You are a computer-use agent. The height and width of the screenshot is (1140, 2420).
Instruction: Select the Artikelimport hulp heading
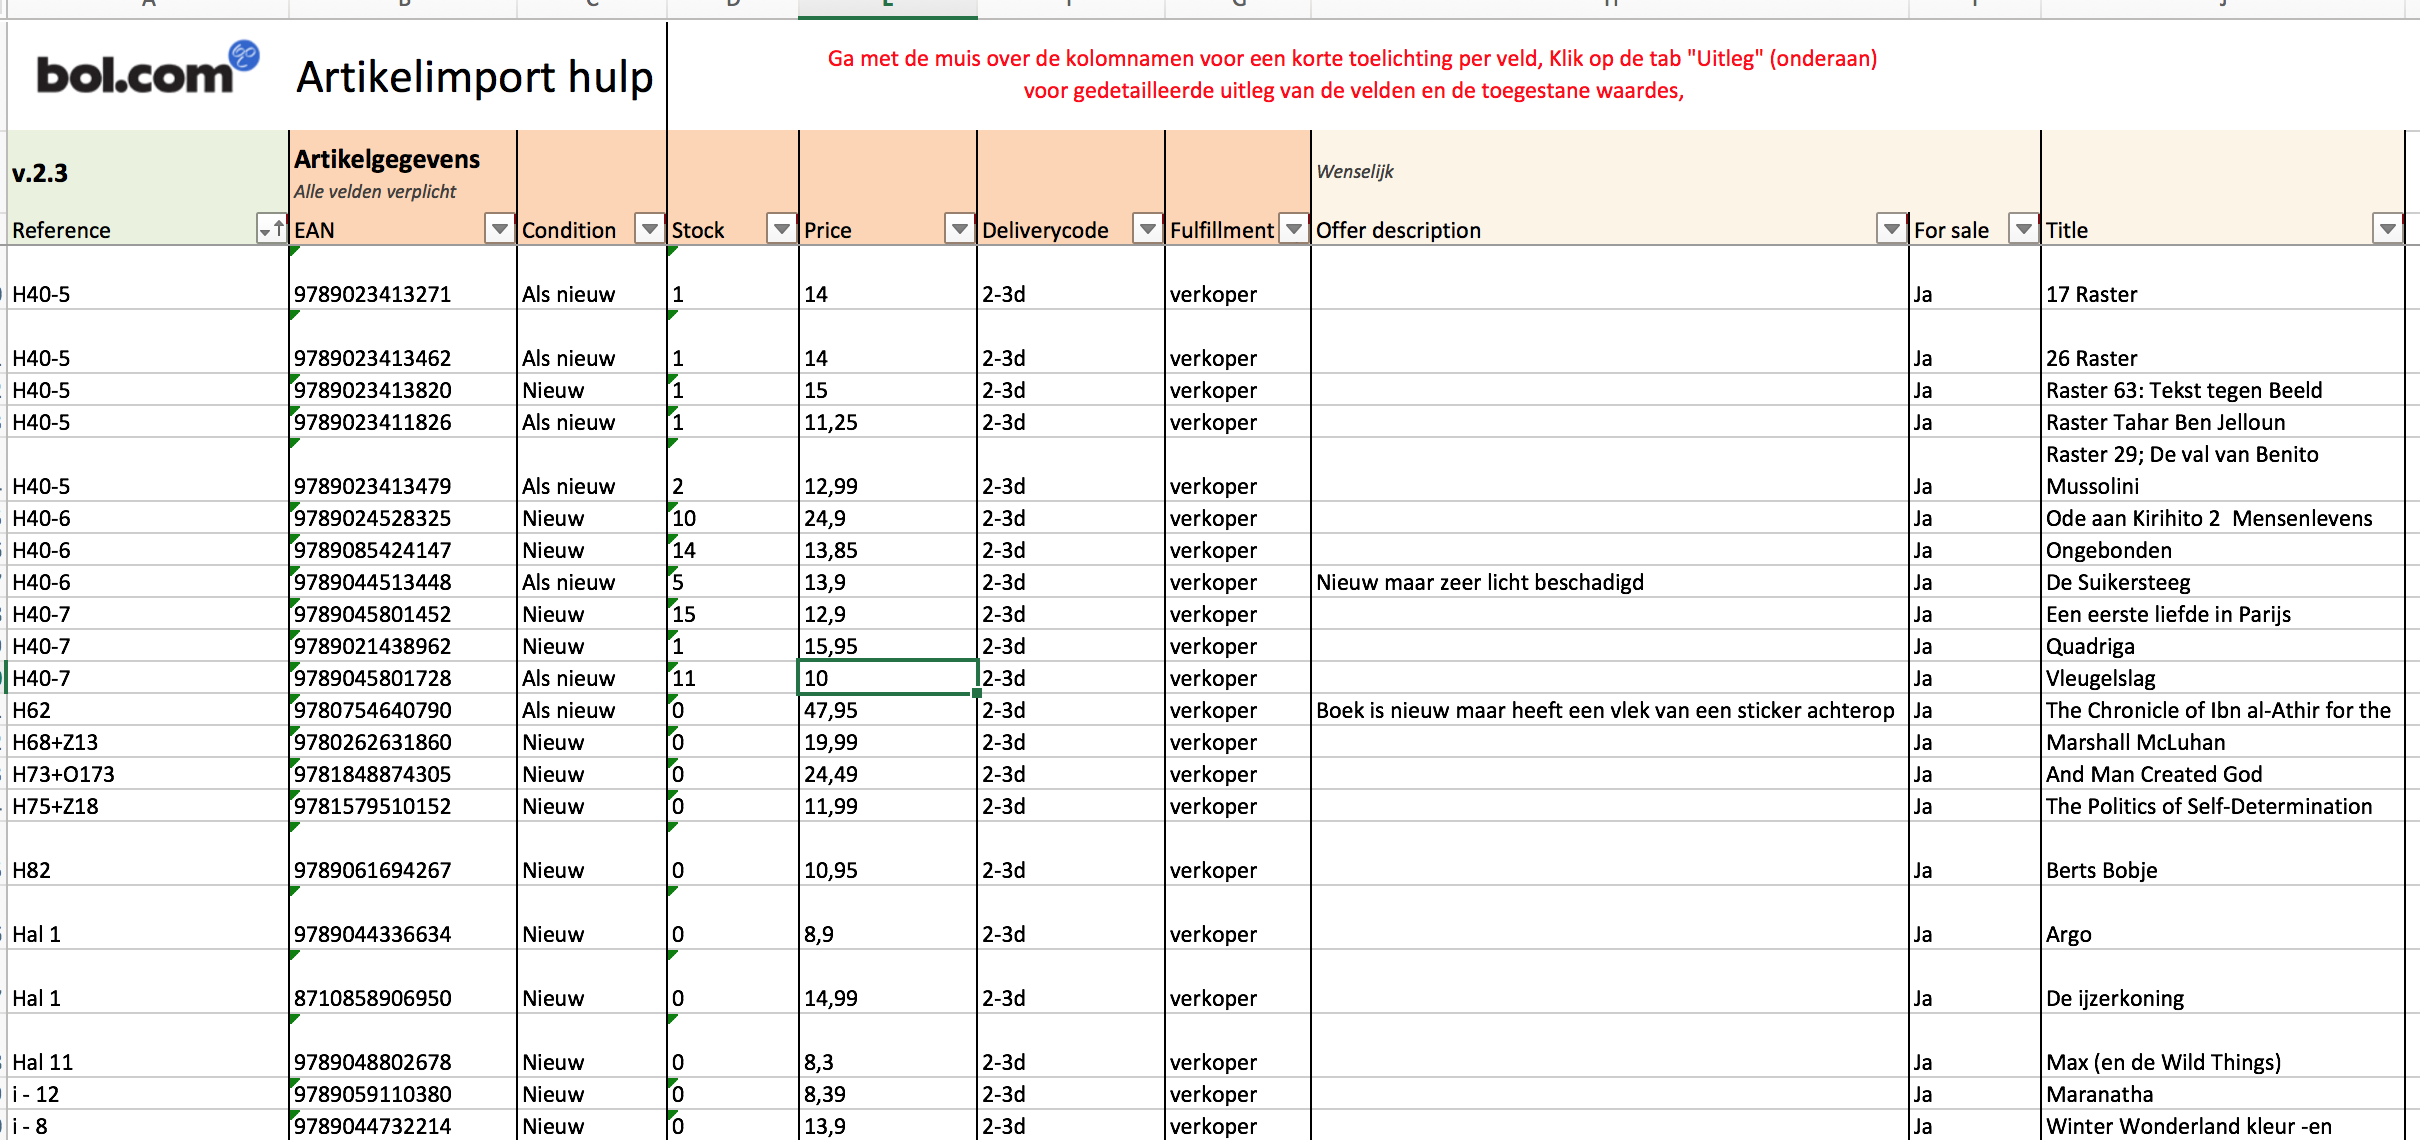474,77
